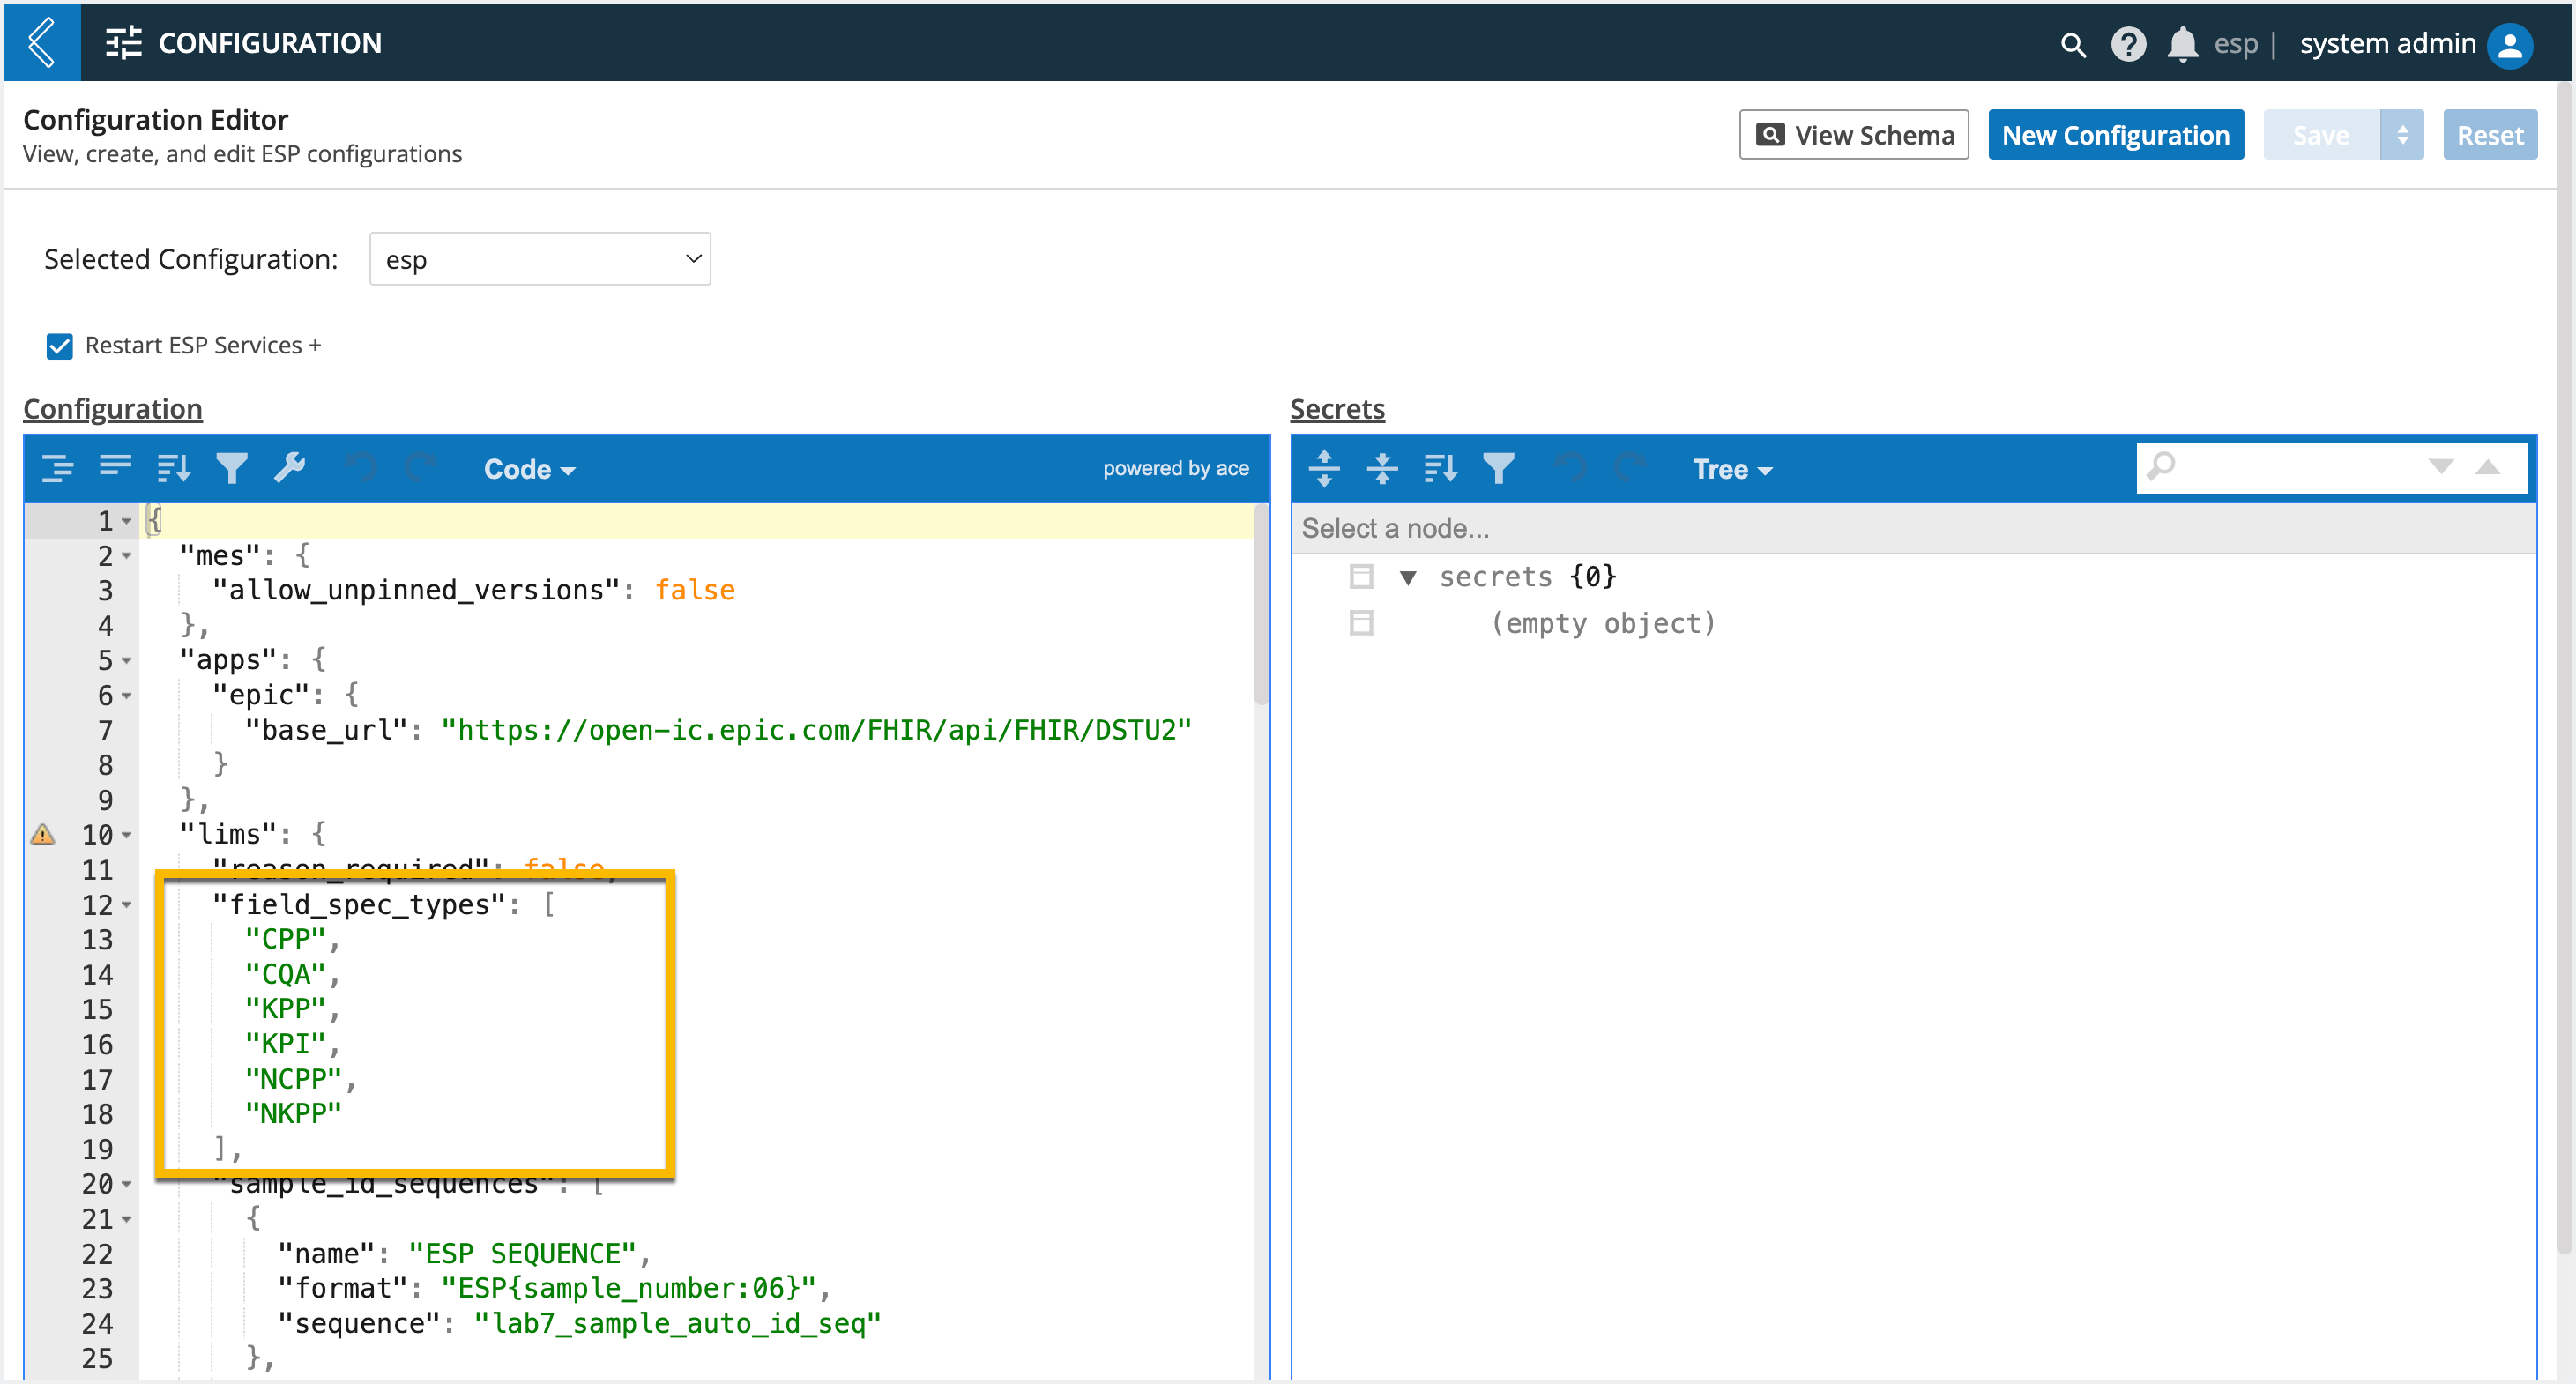Screen dimensions: 2576x1384
Task: Click the Secrets section heading
Action: [x=1337, y=409]
